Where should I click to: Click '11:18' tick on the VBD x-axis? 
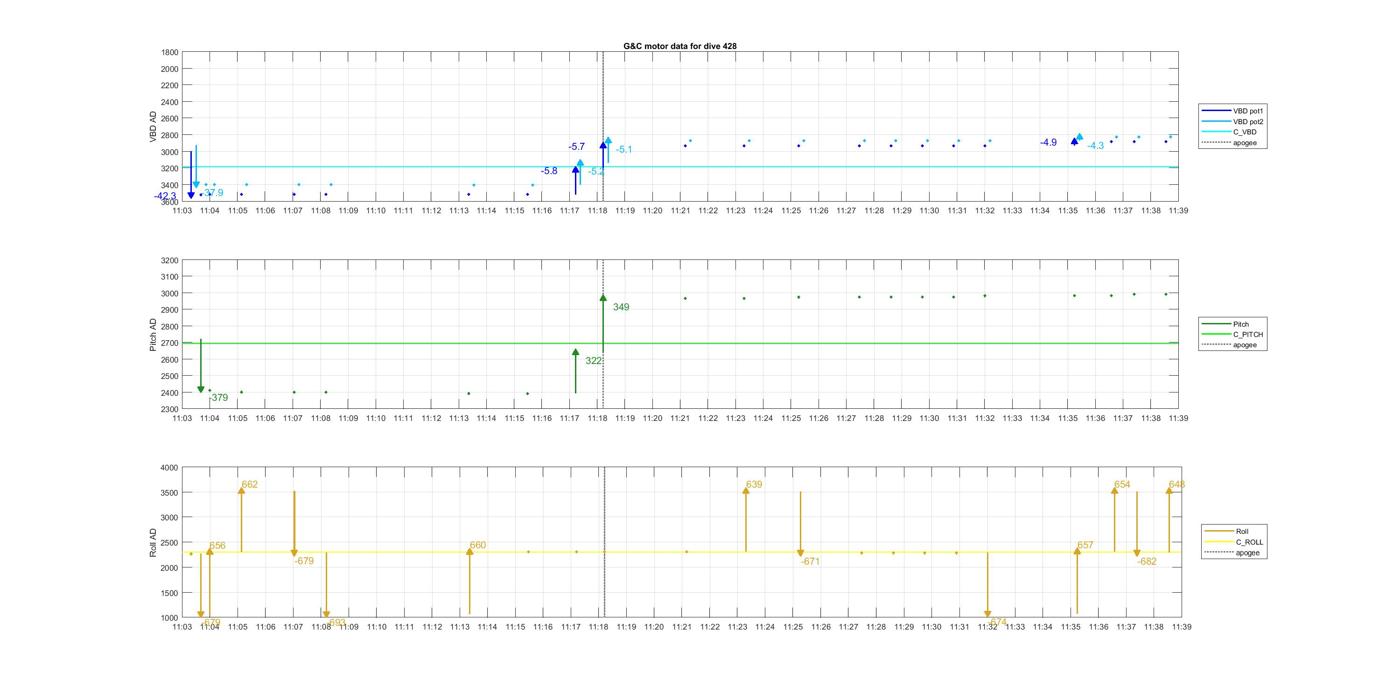tap(598, 210)
